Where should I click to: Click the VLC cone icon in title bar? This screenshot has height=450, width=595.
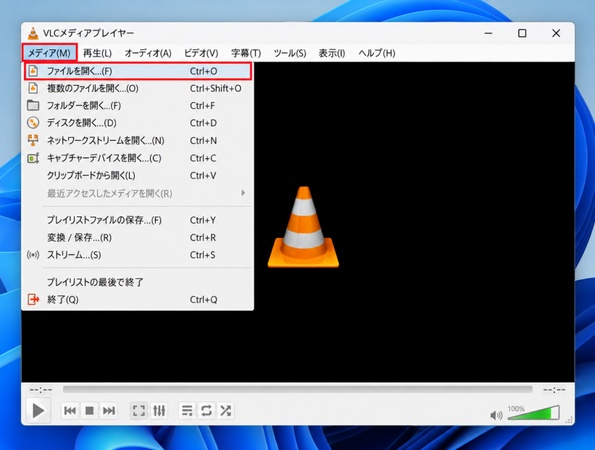coord(33,33)
